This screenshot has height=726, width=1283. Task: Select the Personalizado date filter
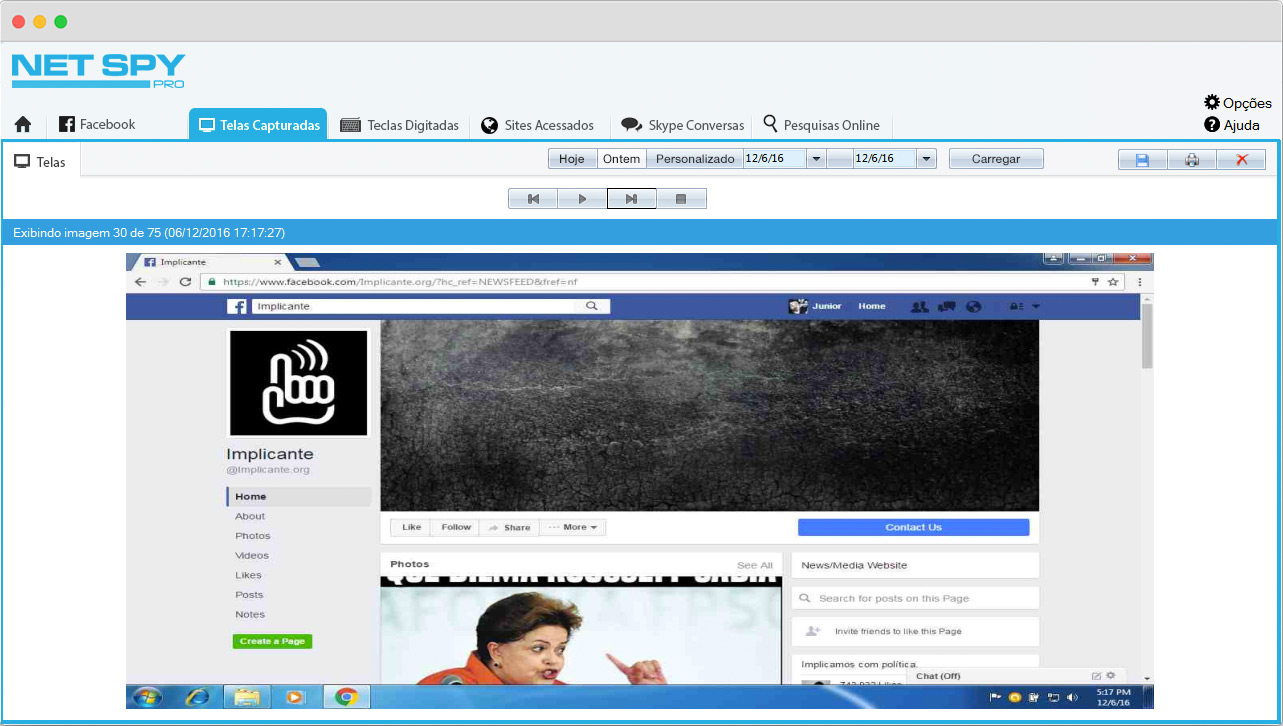694,159
